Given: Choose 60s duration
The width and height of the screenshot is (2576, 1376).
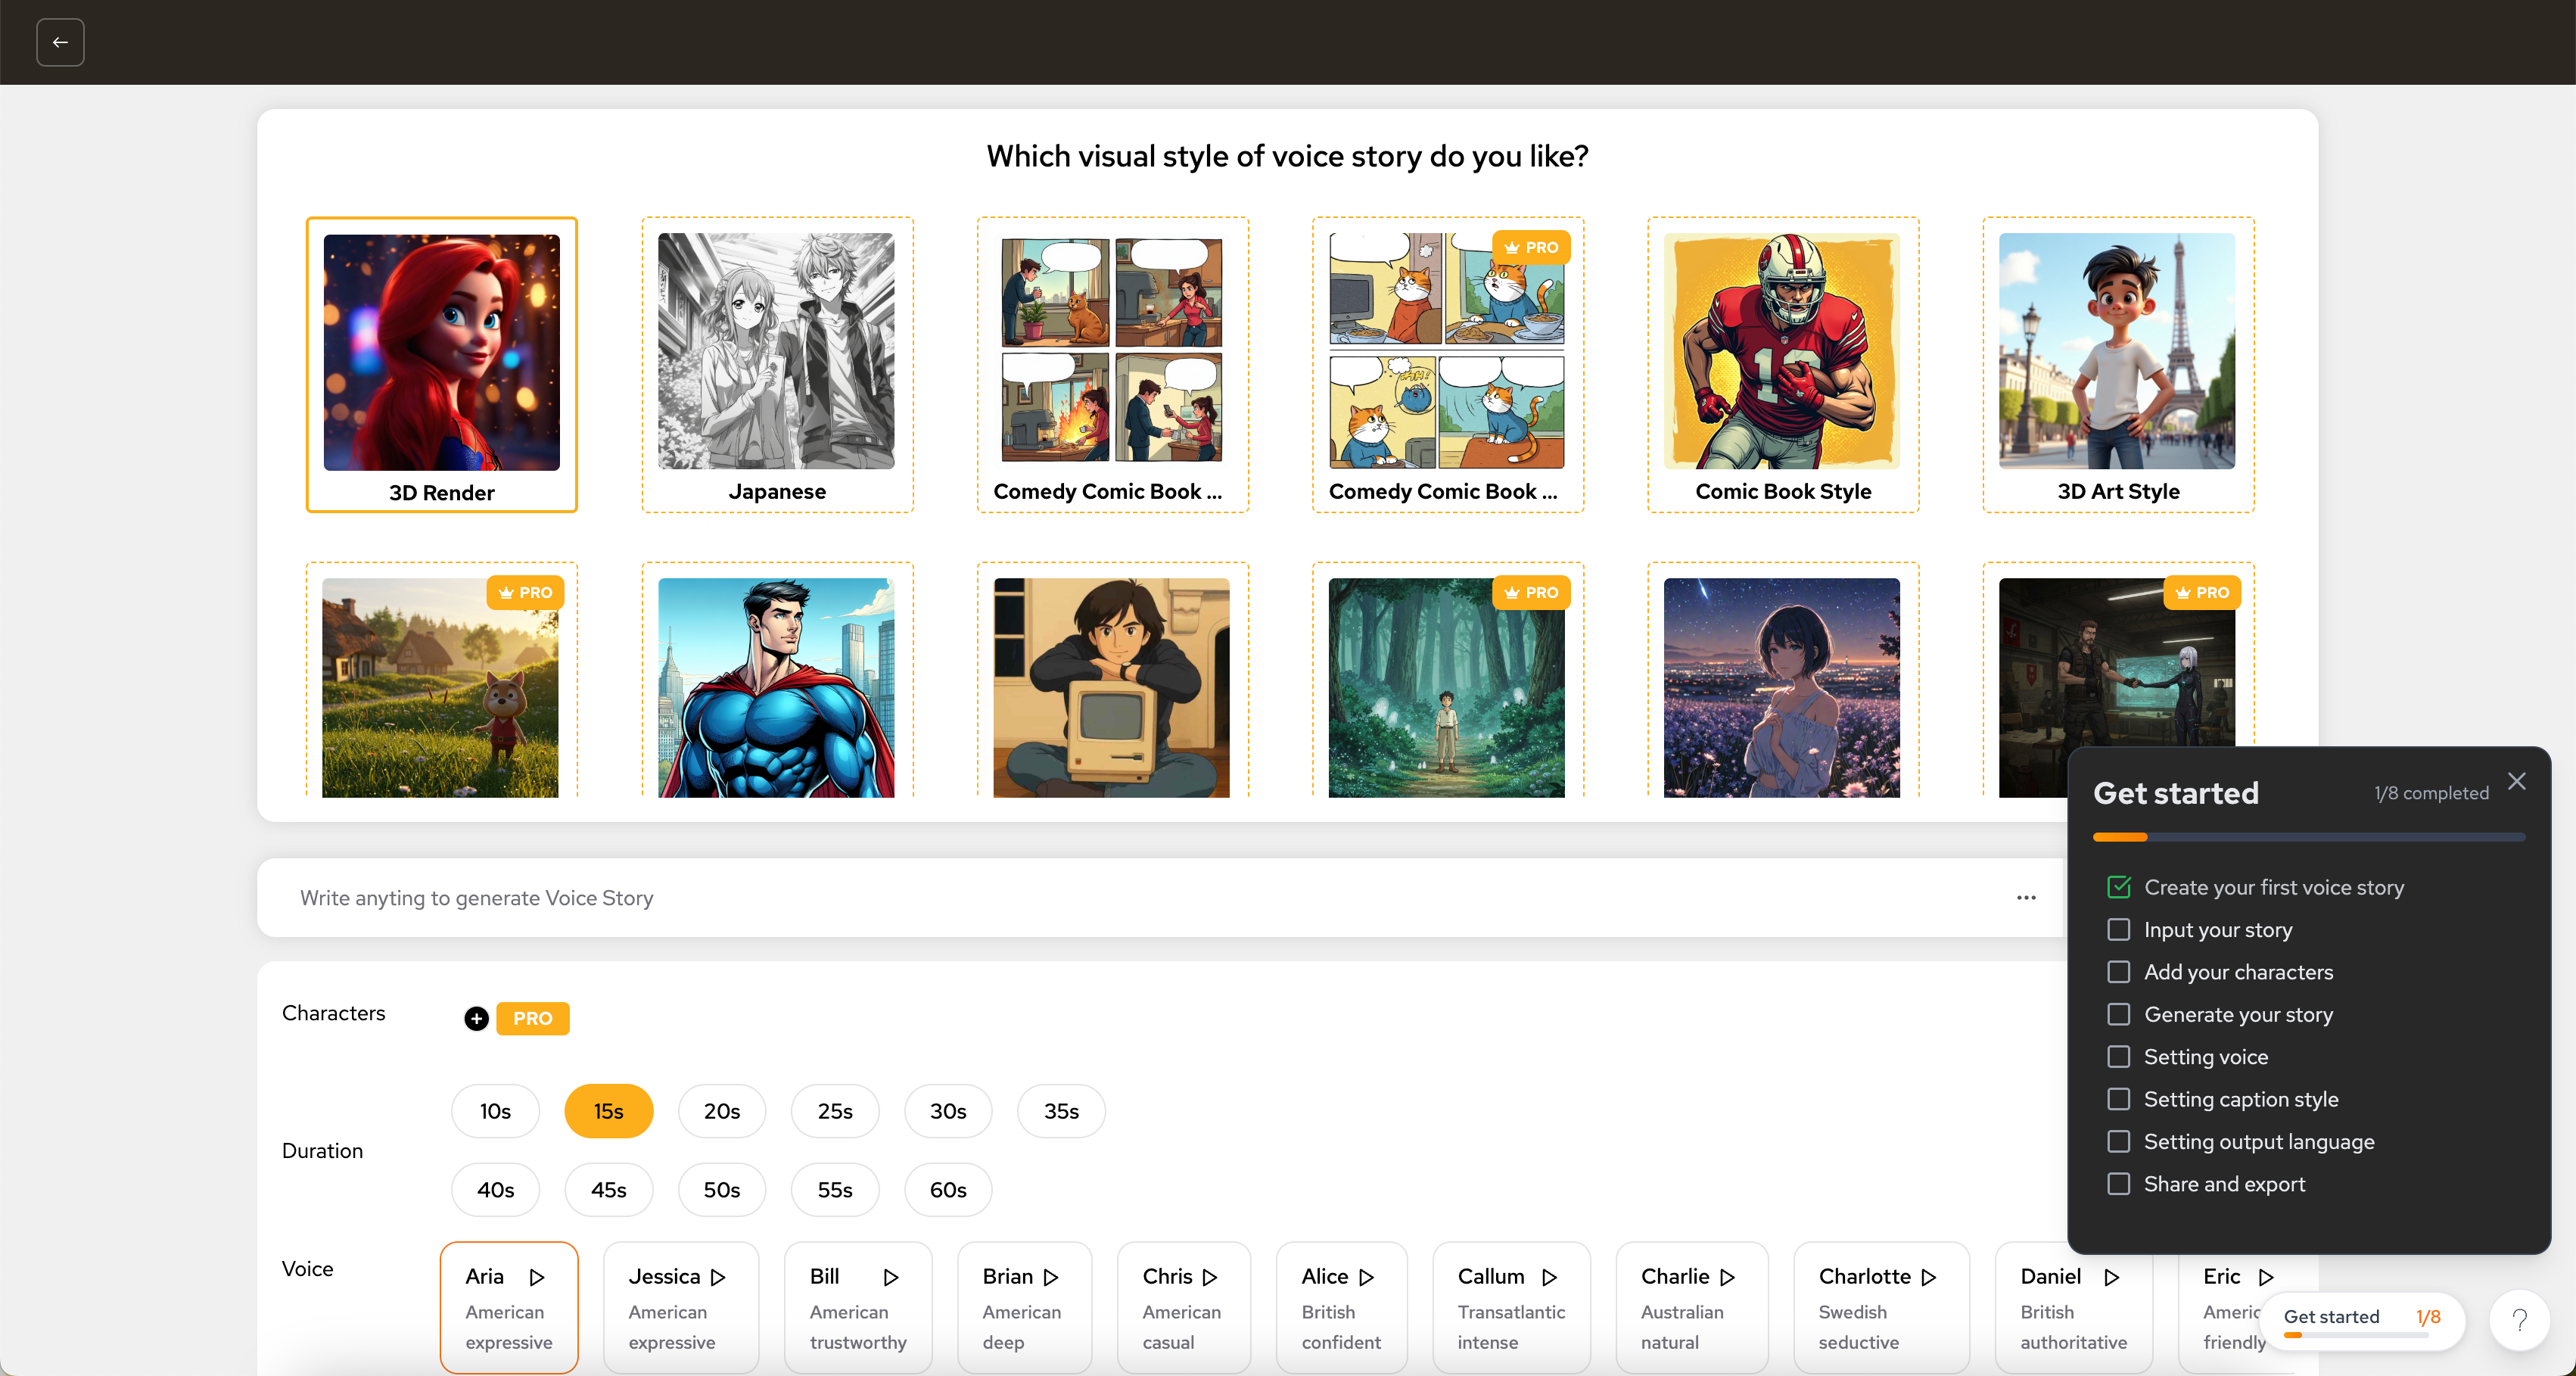Looking at the screenshot, I should point(947,1190).
